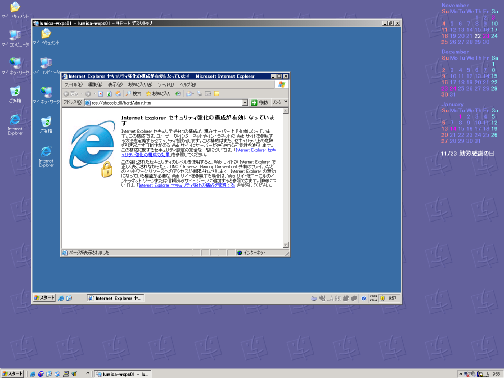Click the yellow folder icon in IE toolbar
This screenshot has height=378, width=504.
click(216, 94)
